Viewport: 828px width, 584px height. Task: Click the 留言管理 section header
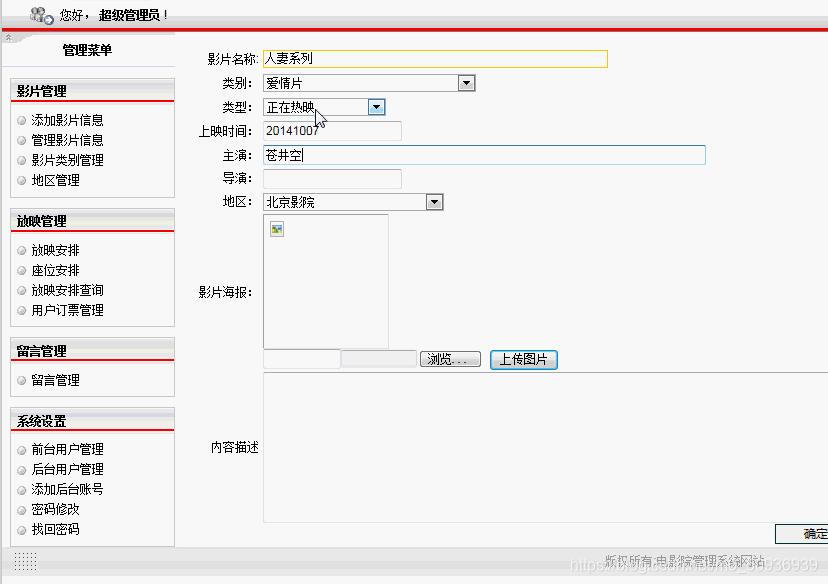92,351
